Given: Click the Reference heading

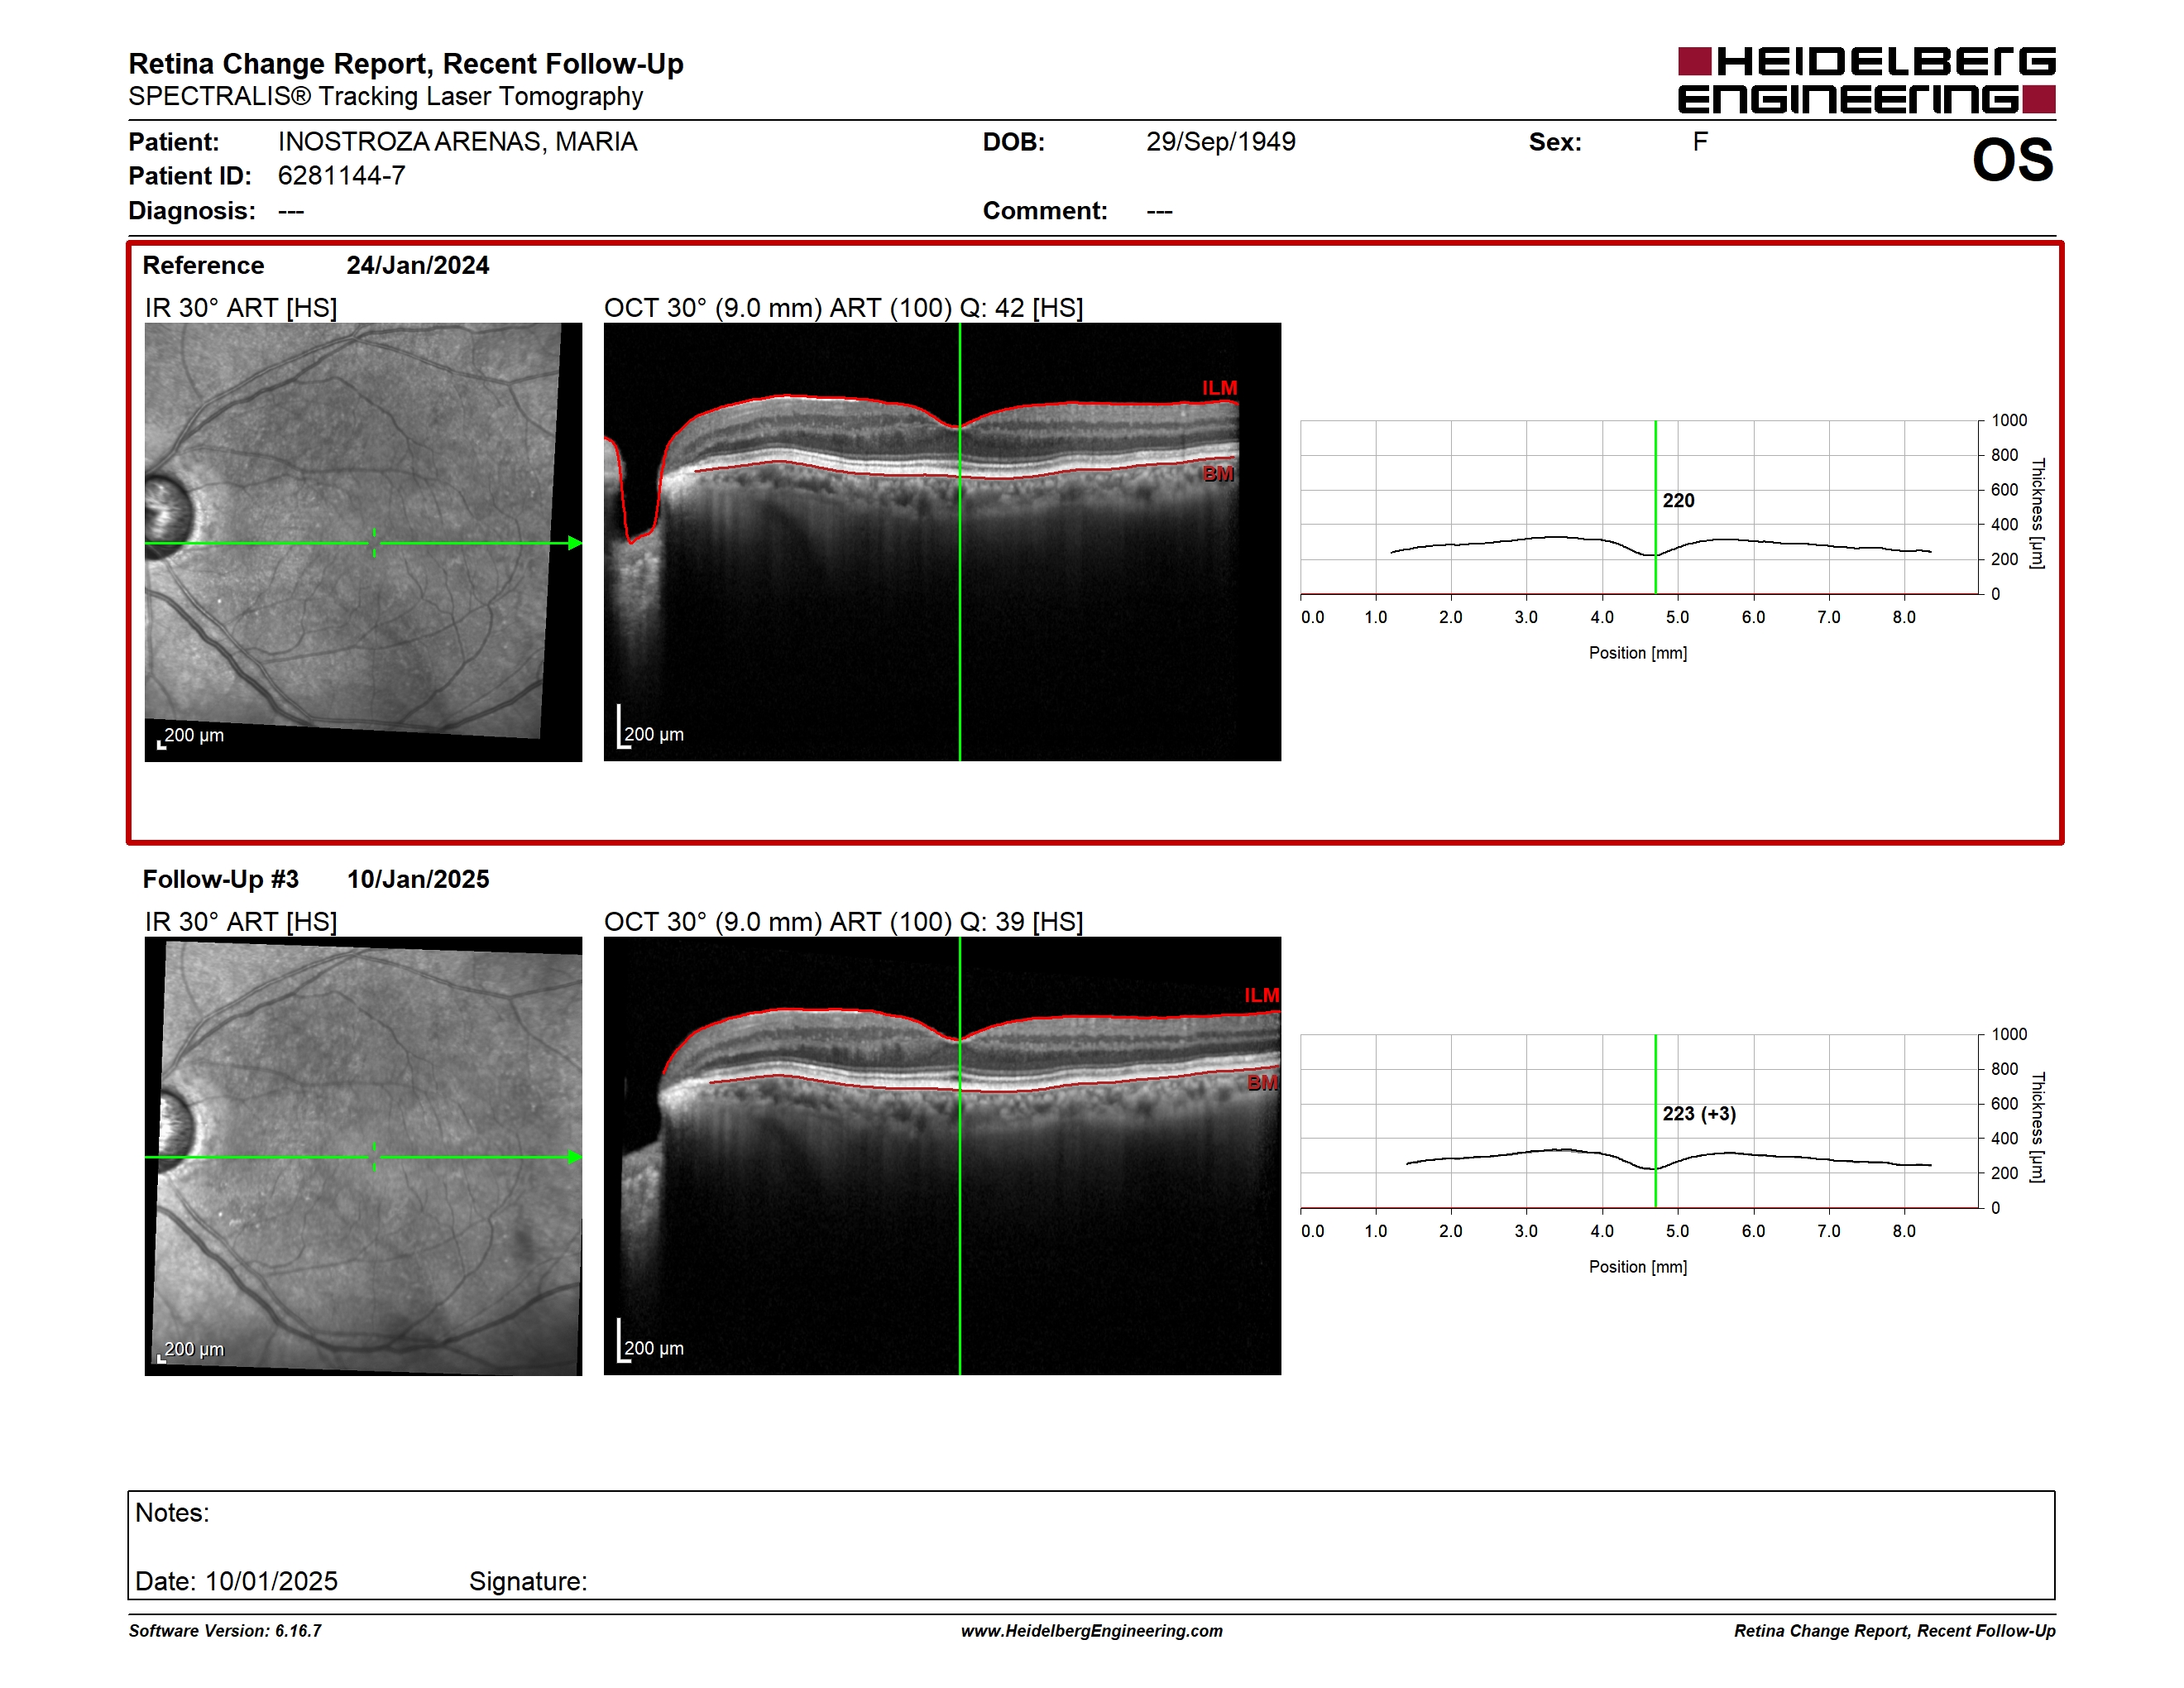Looking at the screenshot, I should [203, 265].
